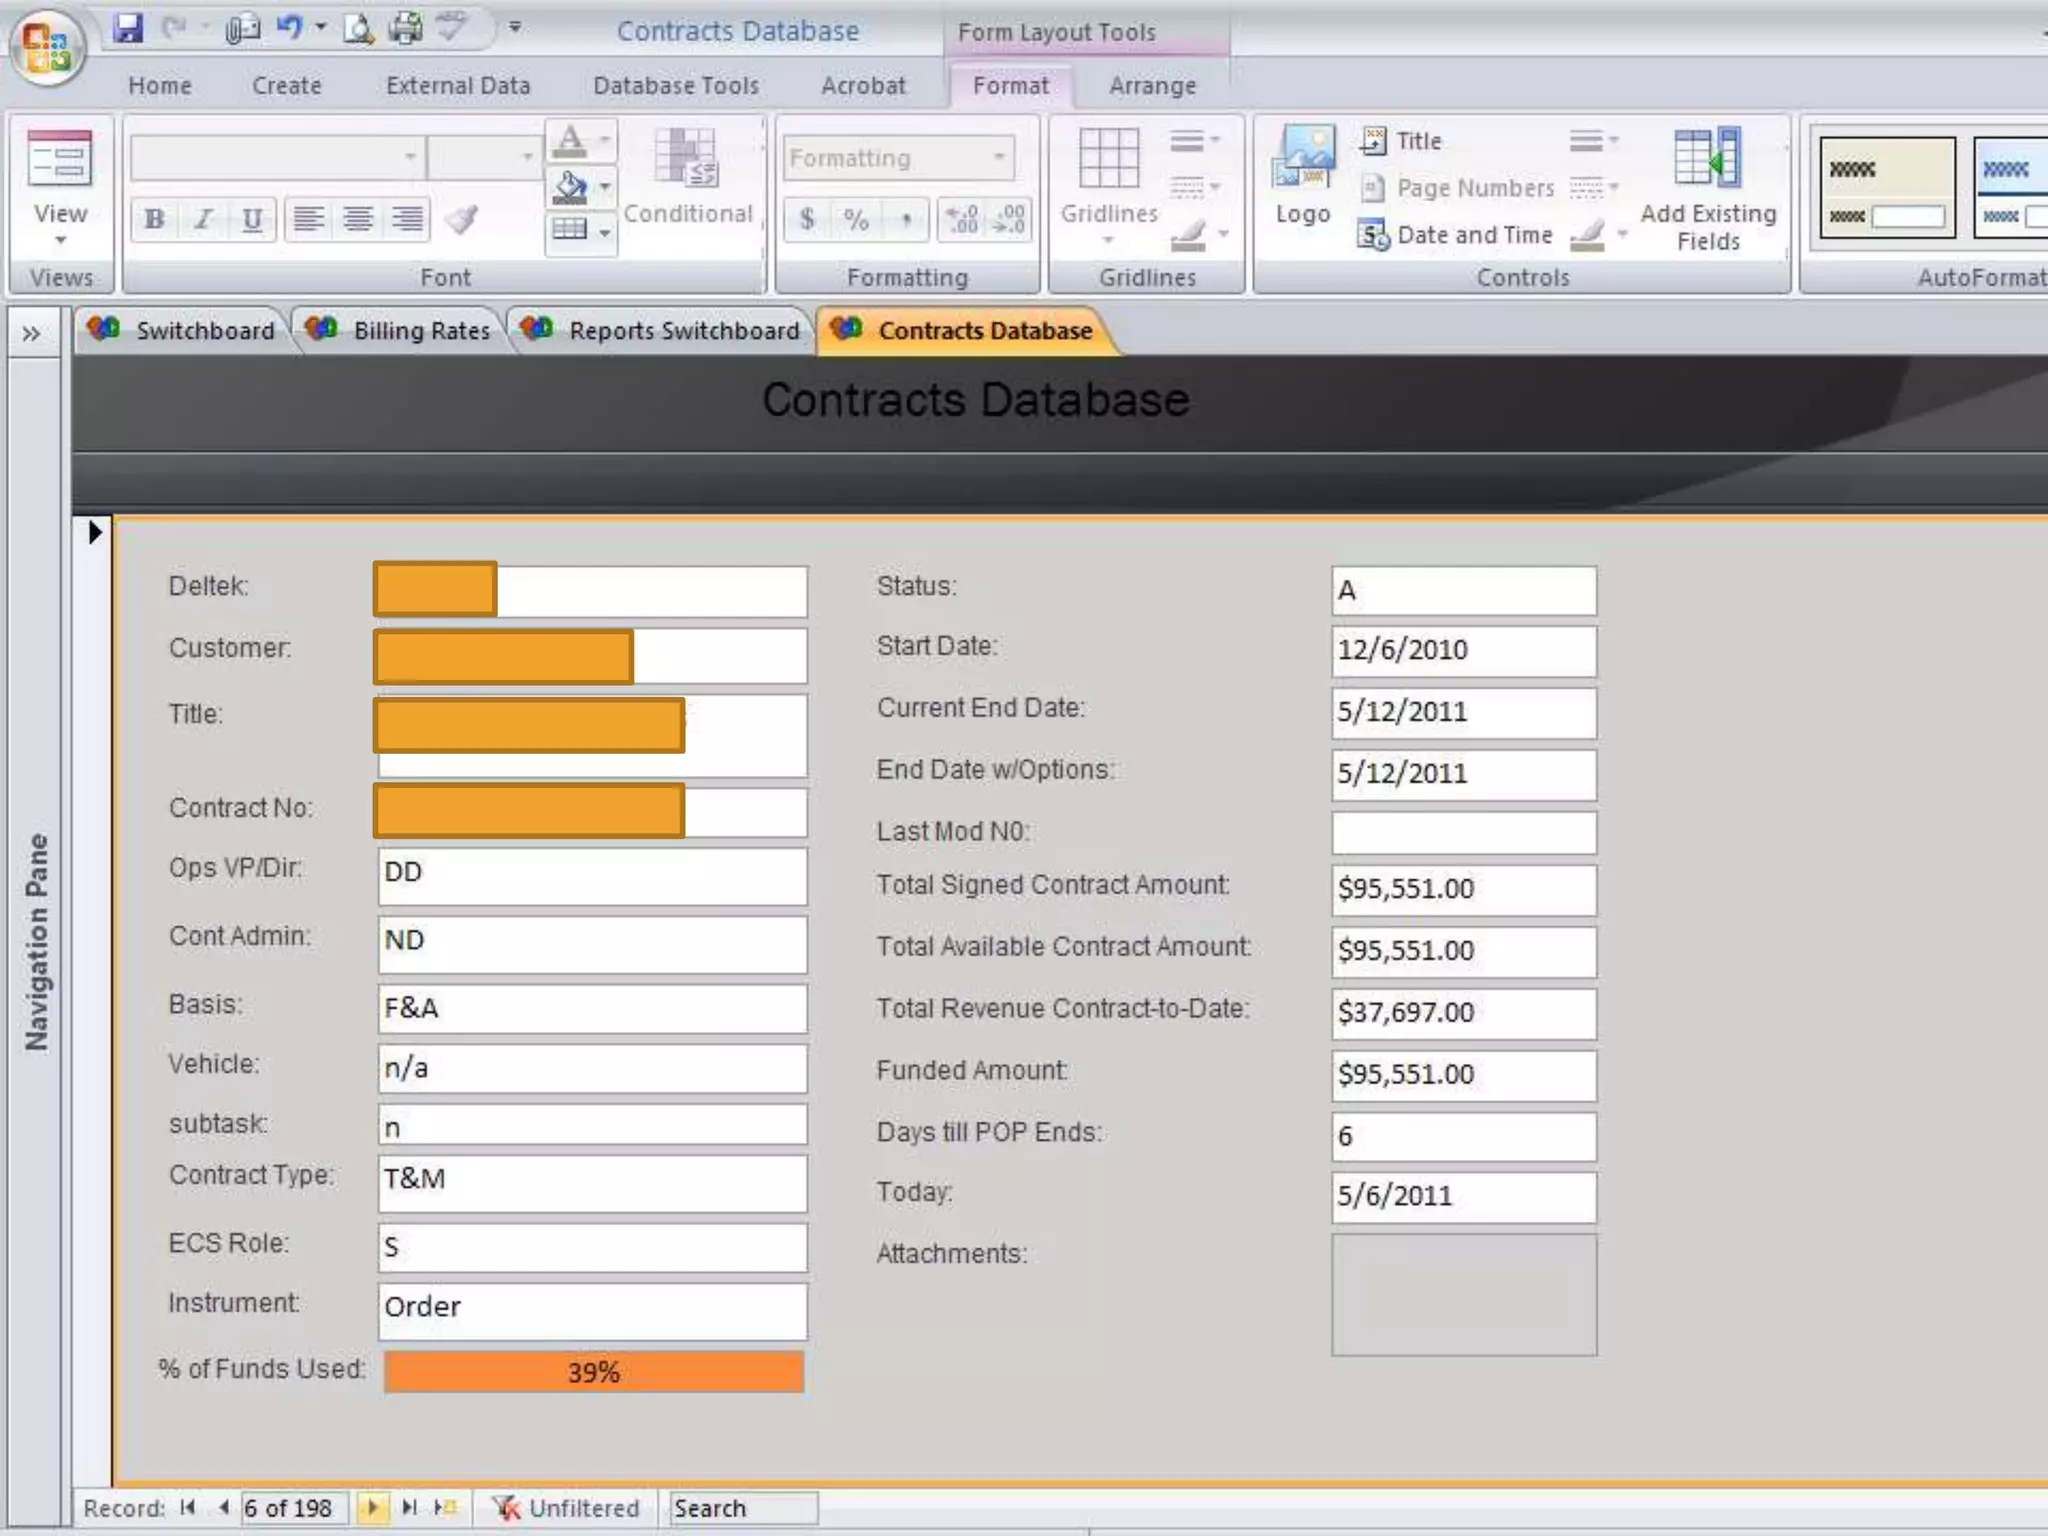Viewport: 2048px width, 1536px height.
Task: Click the Conditional formatting button
Action: tap(687, 177)
